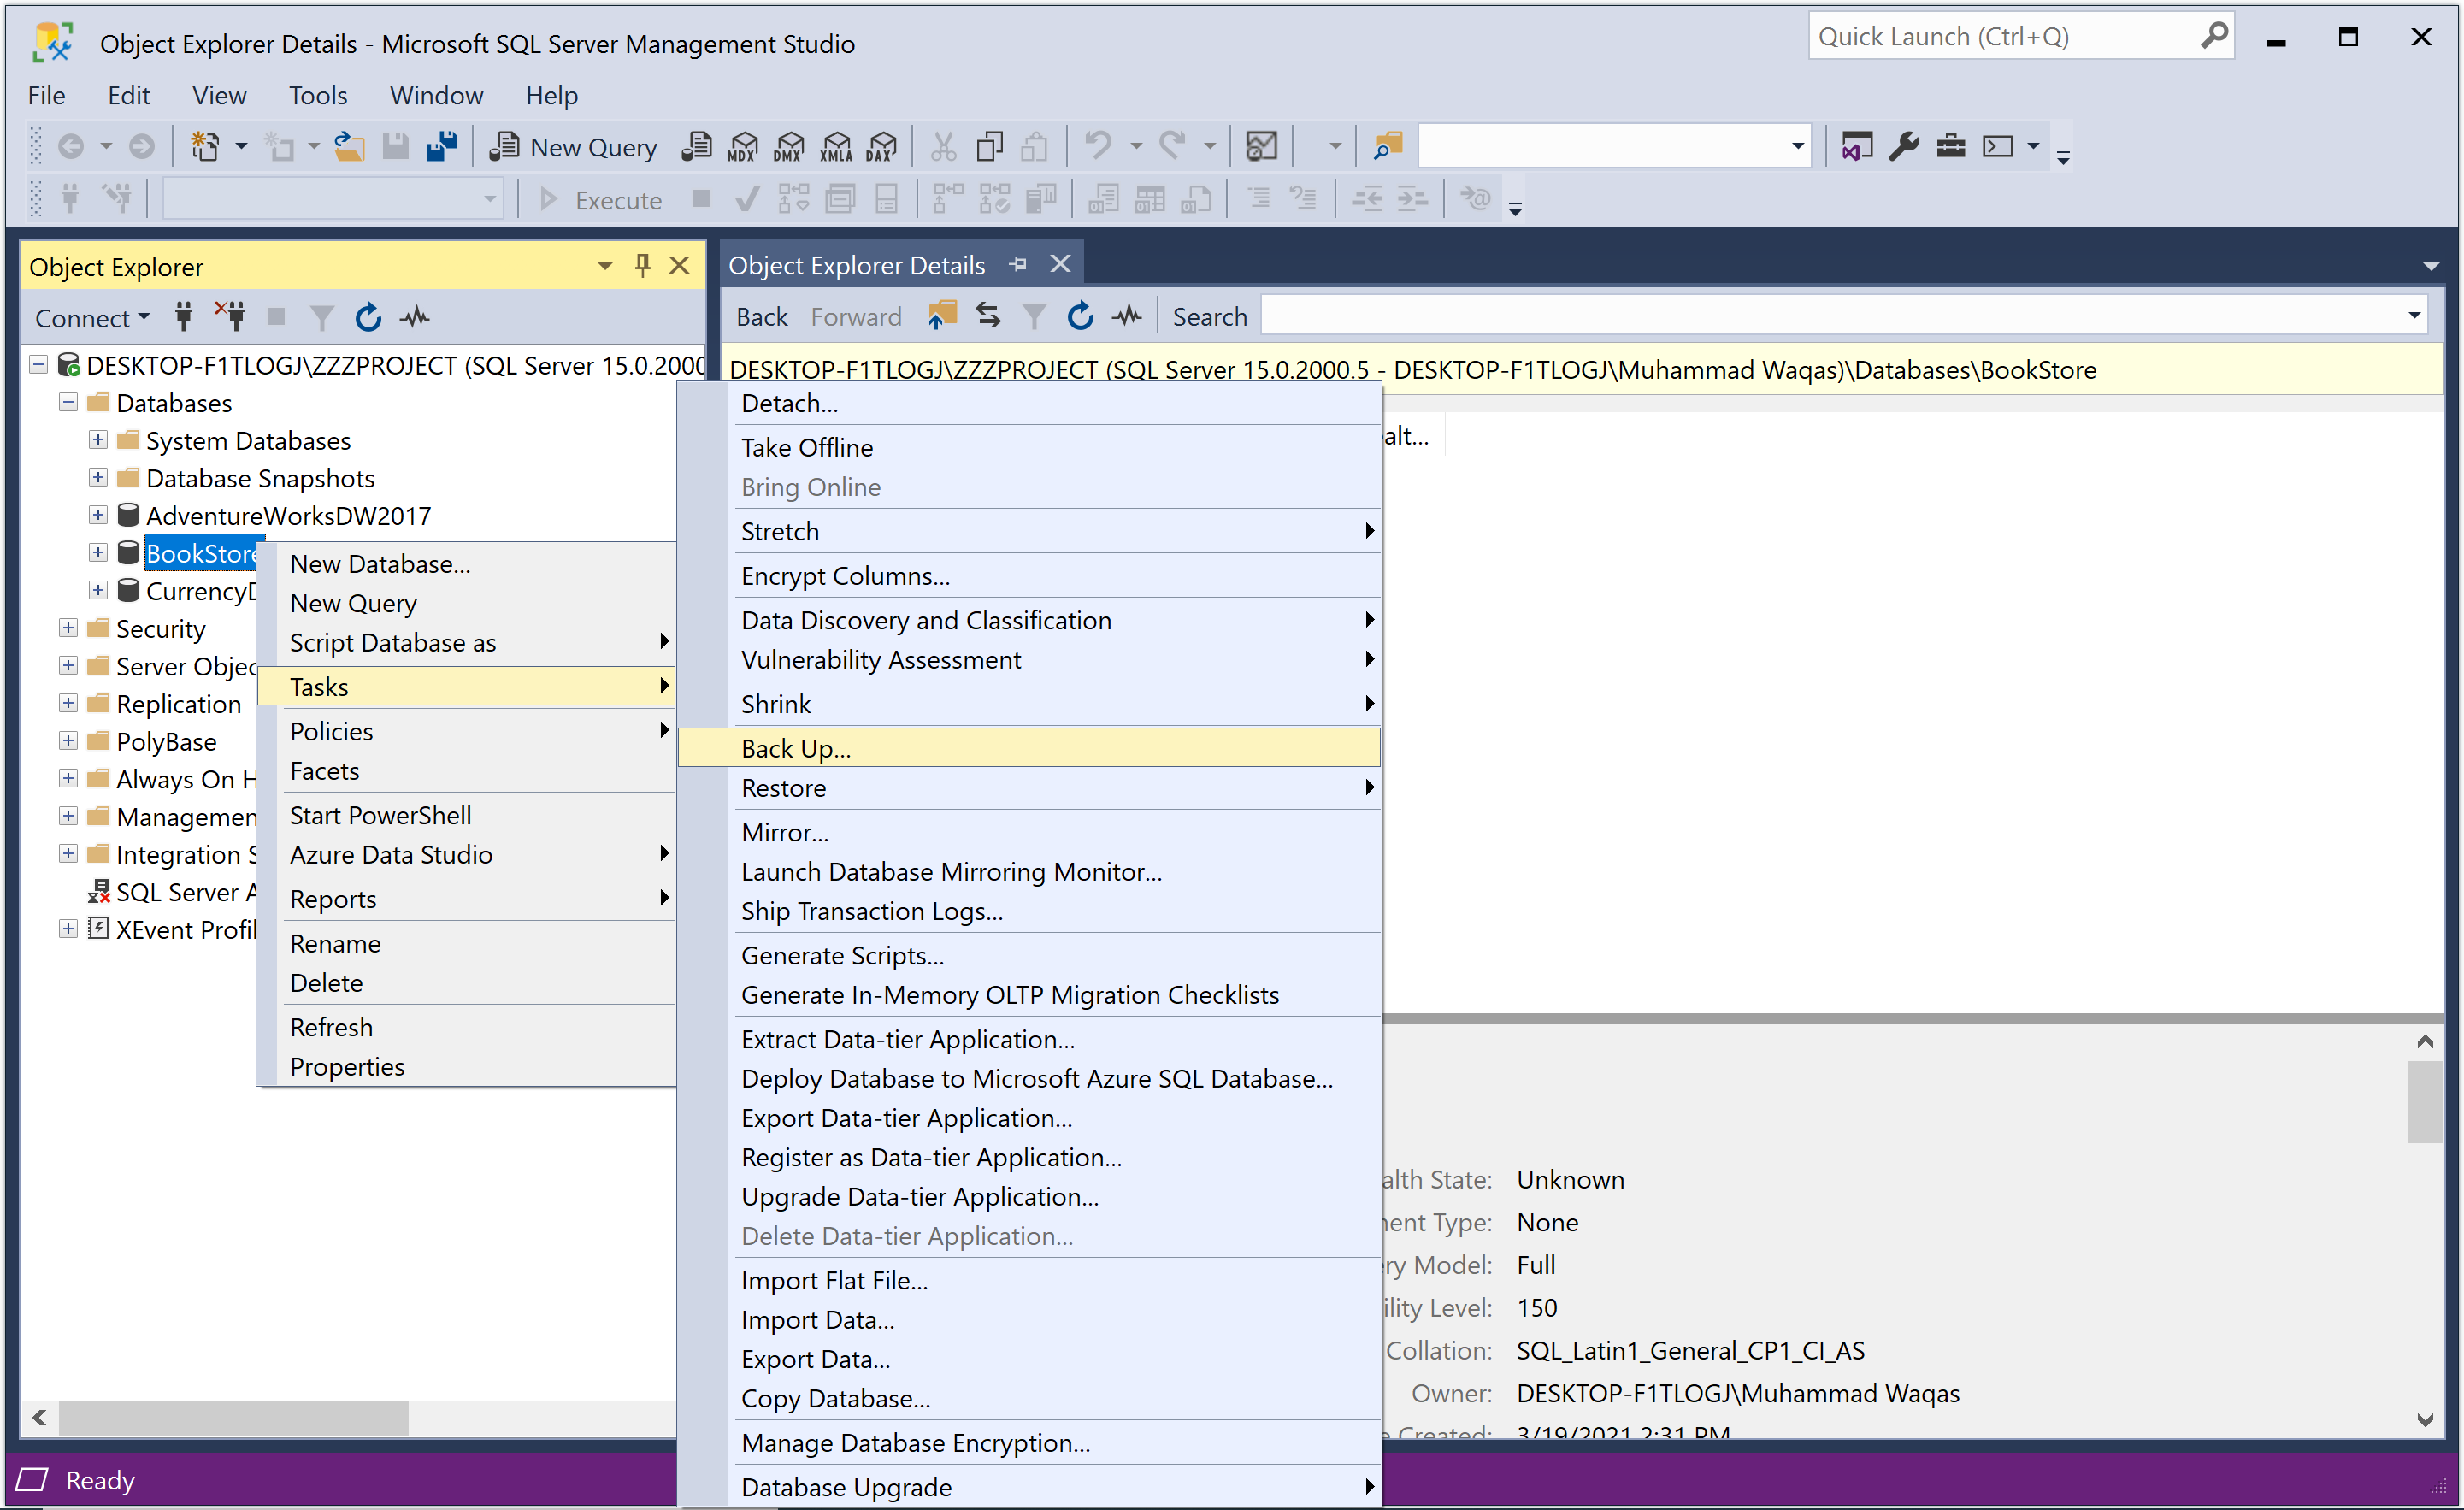Select Back Up... from the Tasks submenu
The image size is (2464, 1510).
(x=796, y=748)
